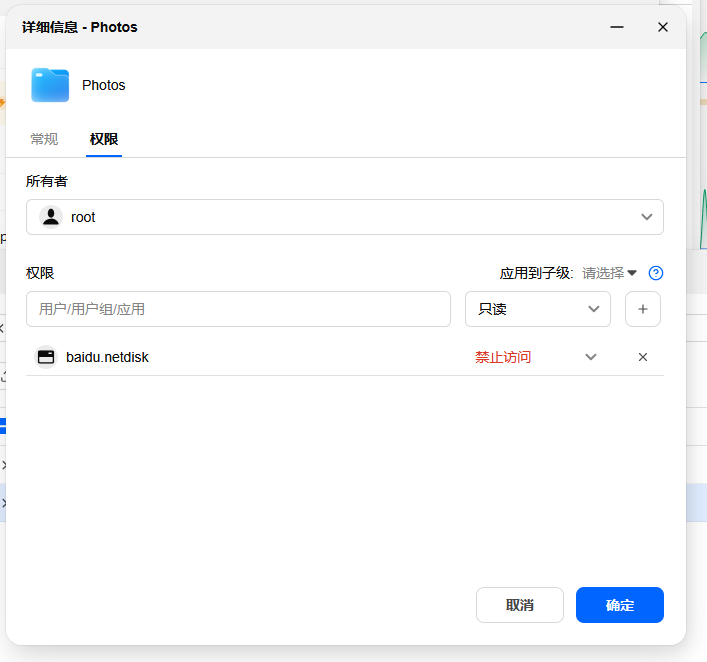Remove the baidu.netdisk permission entry
The image size is (707, 662).
[x=643, y=357]
